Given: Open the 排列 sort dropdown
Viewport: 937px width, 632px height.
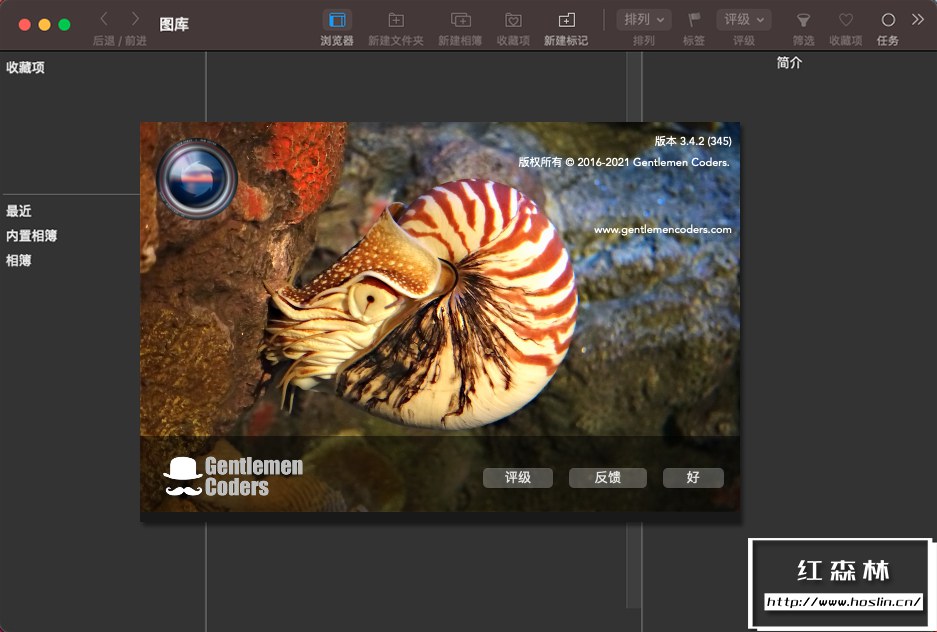Looking at the screenshot, I should tap(644, 20).
